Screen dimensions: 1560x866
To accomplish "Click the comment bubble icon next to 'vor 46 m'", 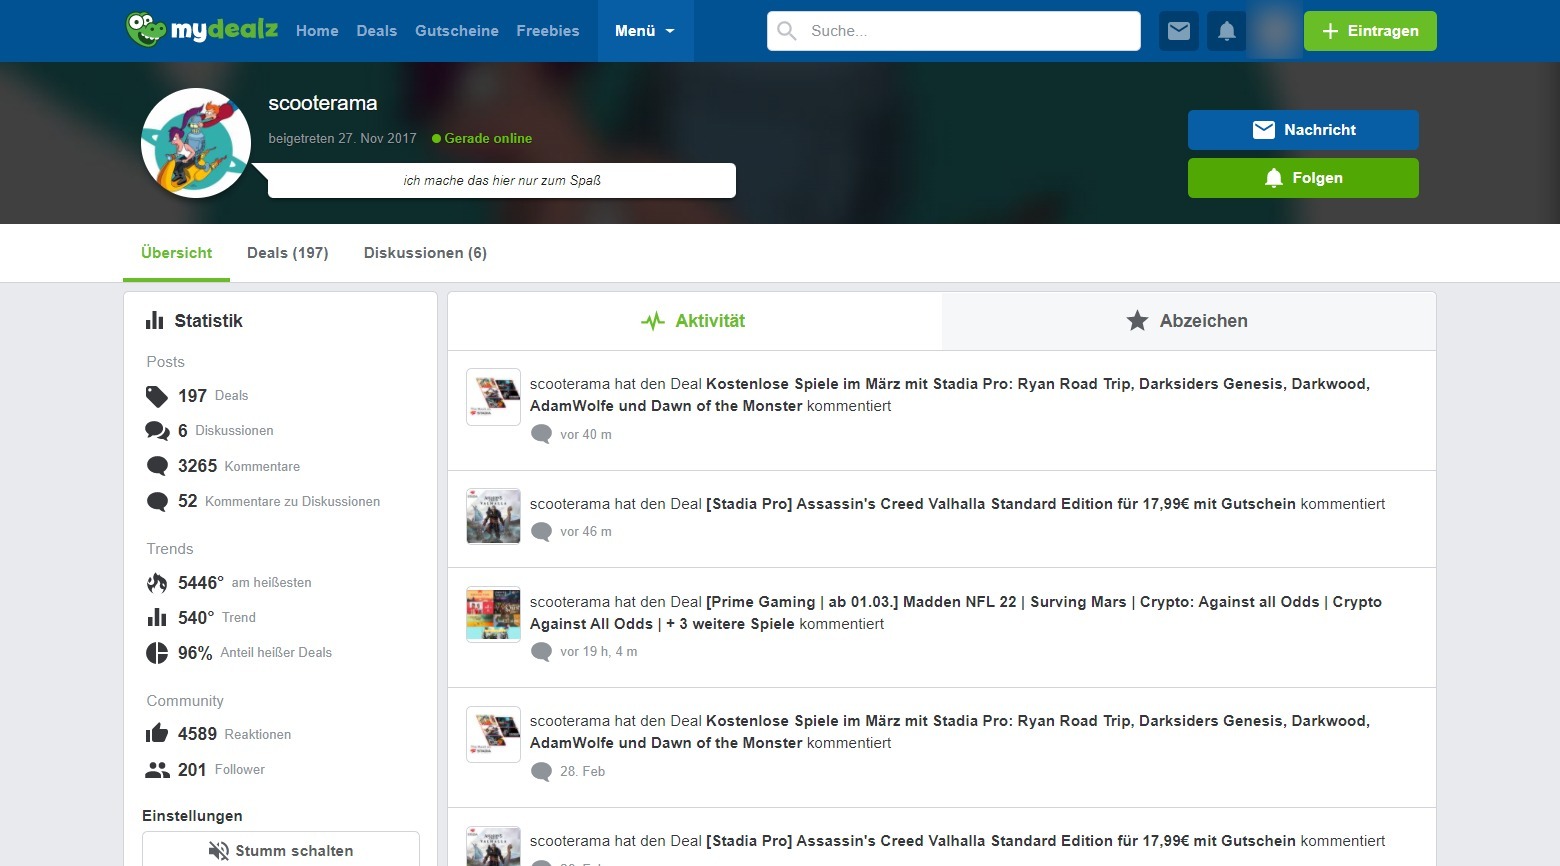I will click(541, 532).
